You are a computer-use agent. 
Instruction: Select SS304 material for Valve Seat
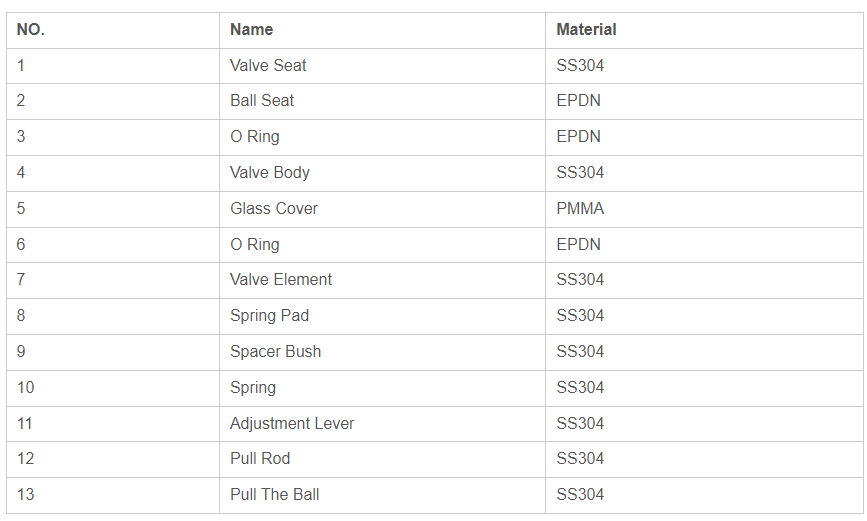click(704, 66)
